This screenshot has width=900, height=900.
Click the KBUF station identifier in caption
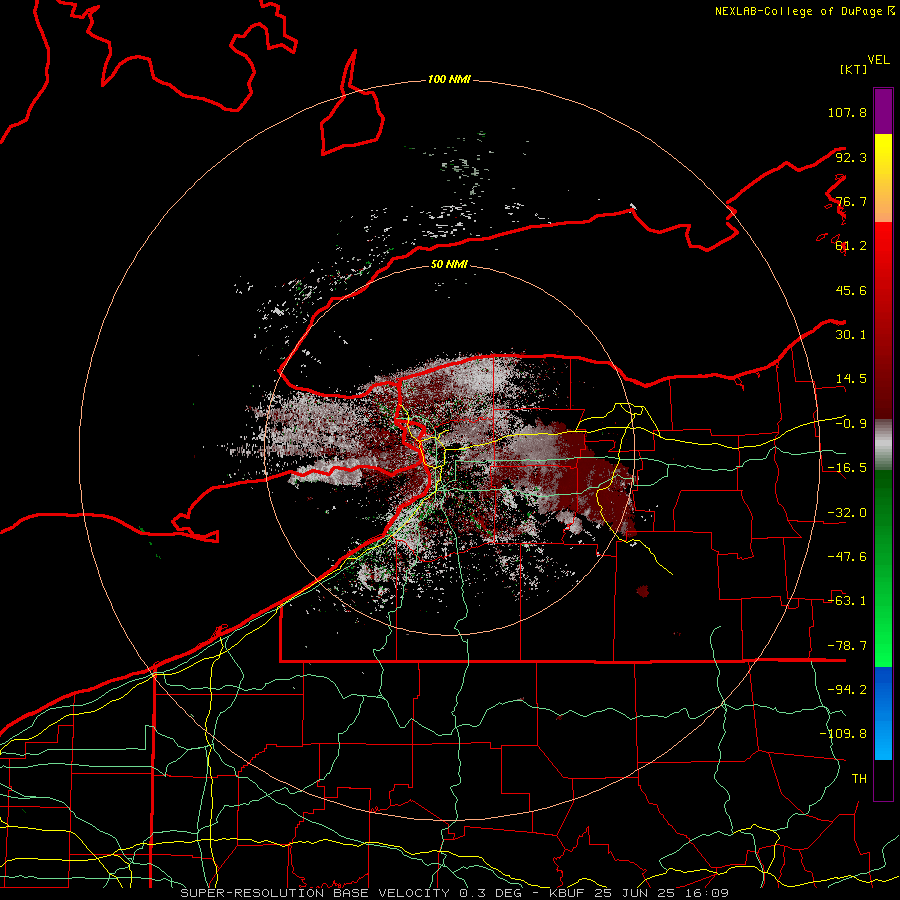tap(568, 893)
